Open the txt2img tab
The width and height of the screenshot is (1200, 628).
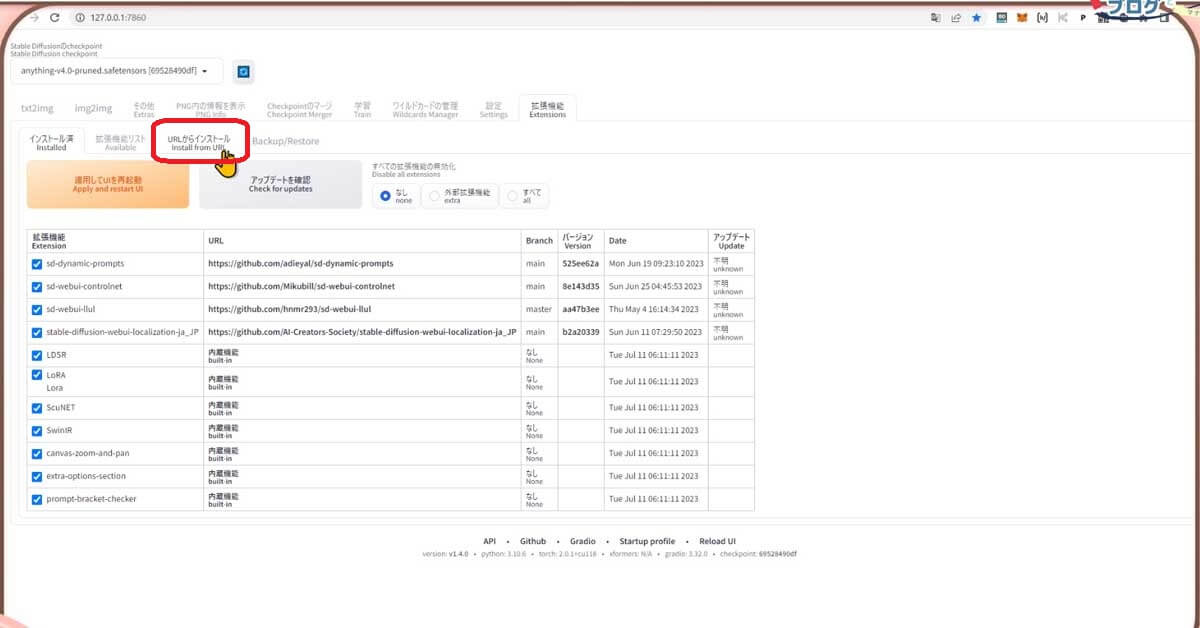37,108
